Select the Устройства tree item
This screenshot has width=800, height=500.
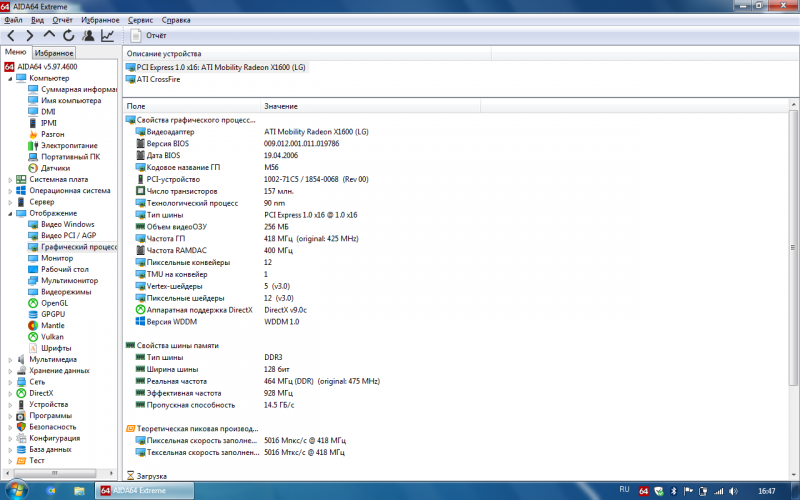[42, 405]
